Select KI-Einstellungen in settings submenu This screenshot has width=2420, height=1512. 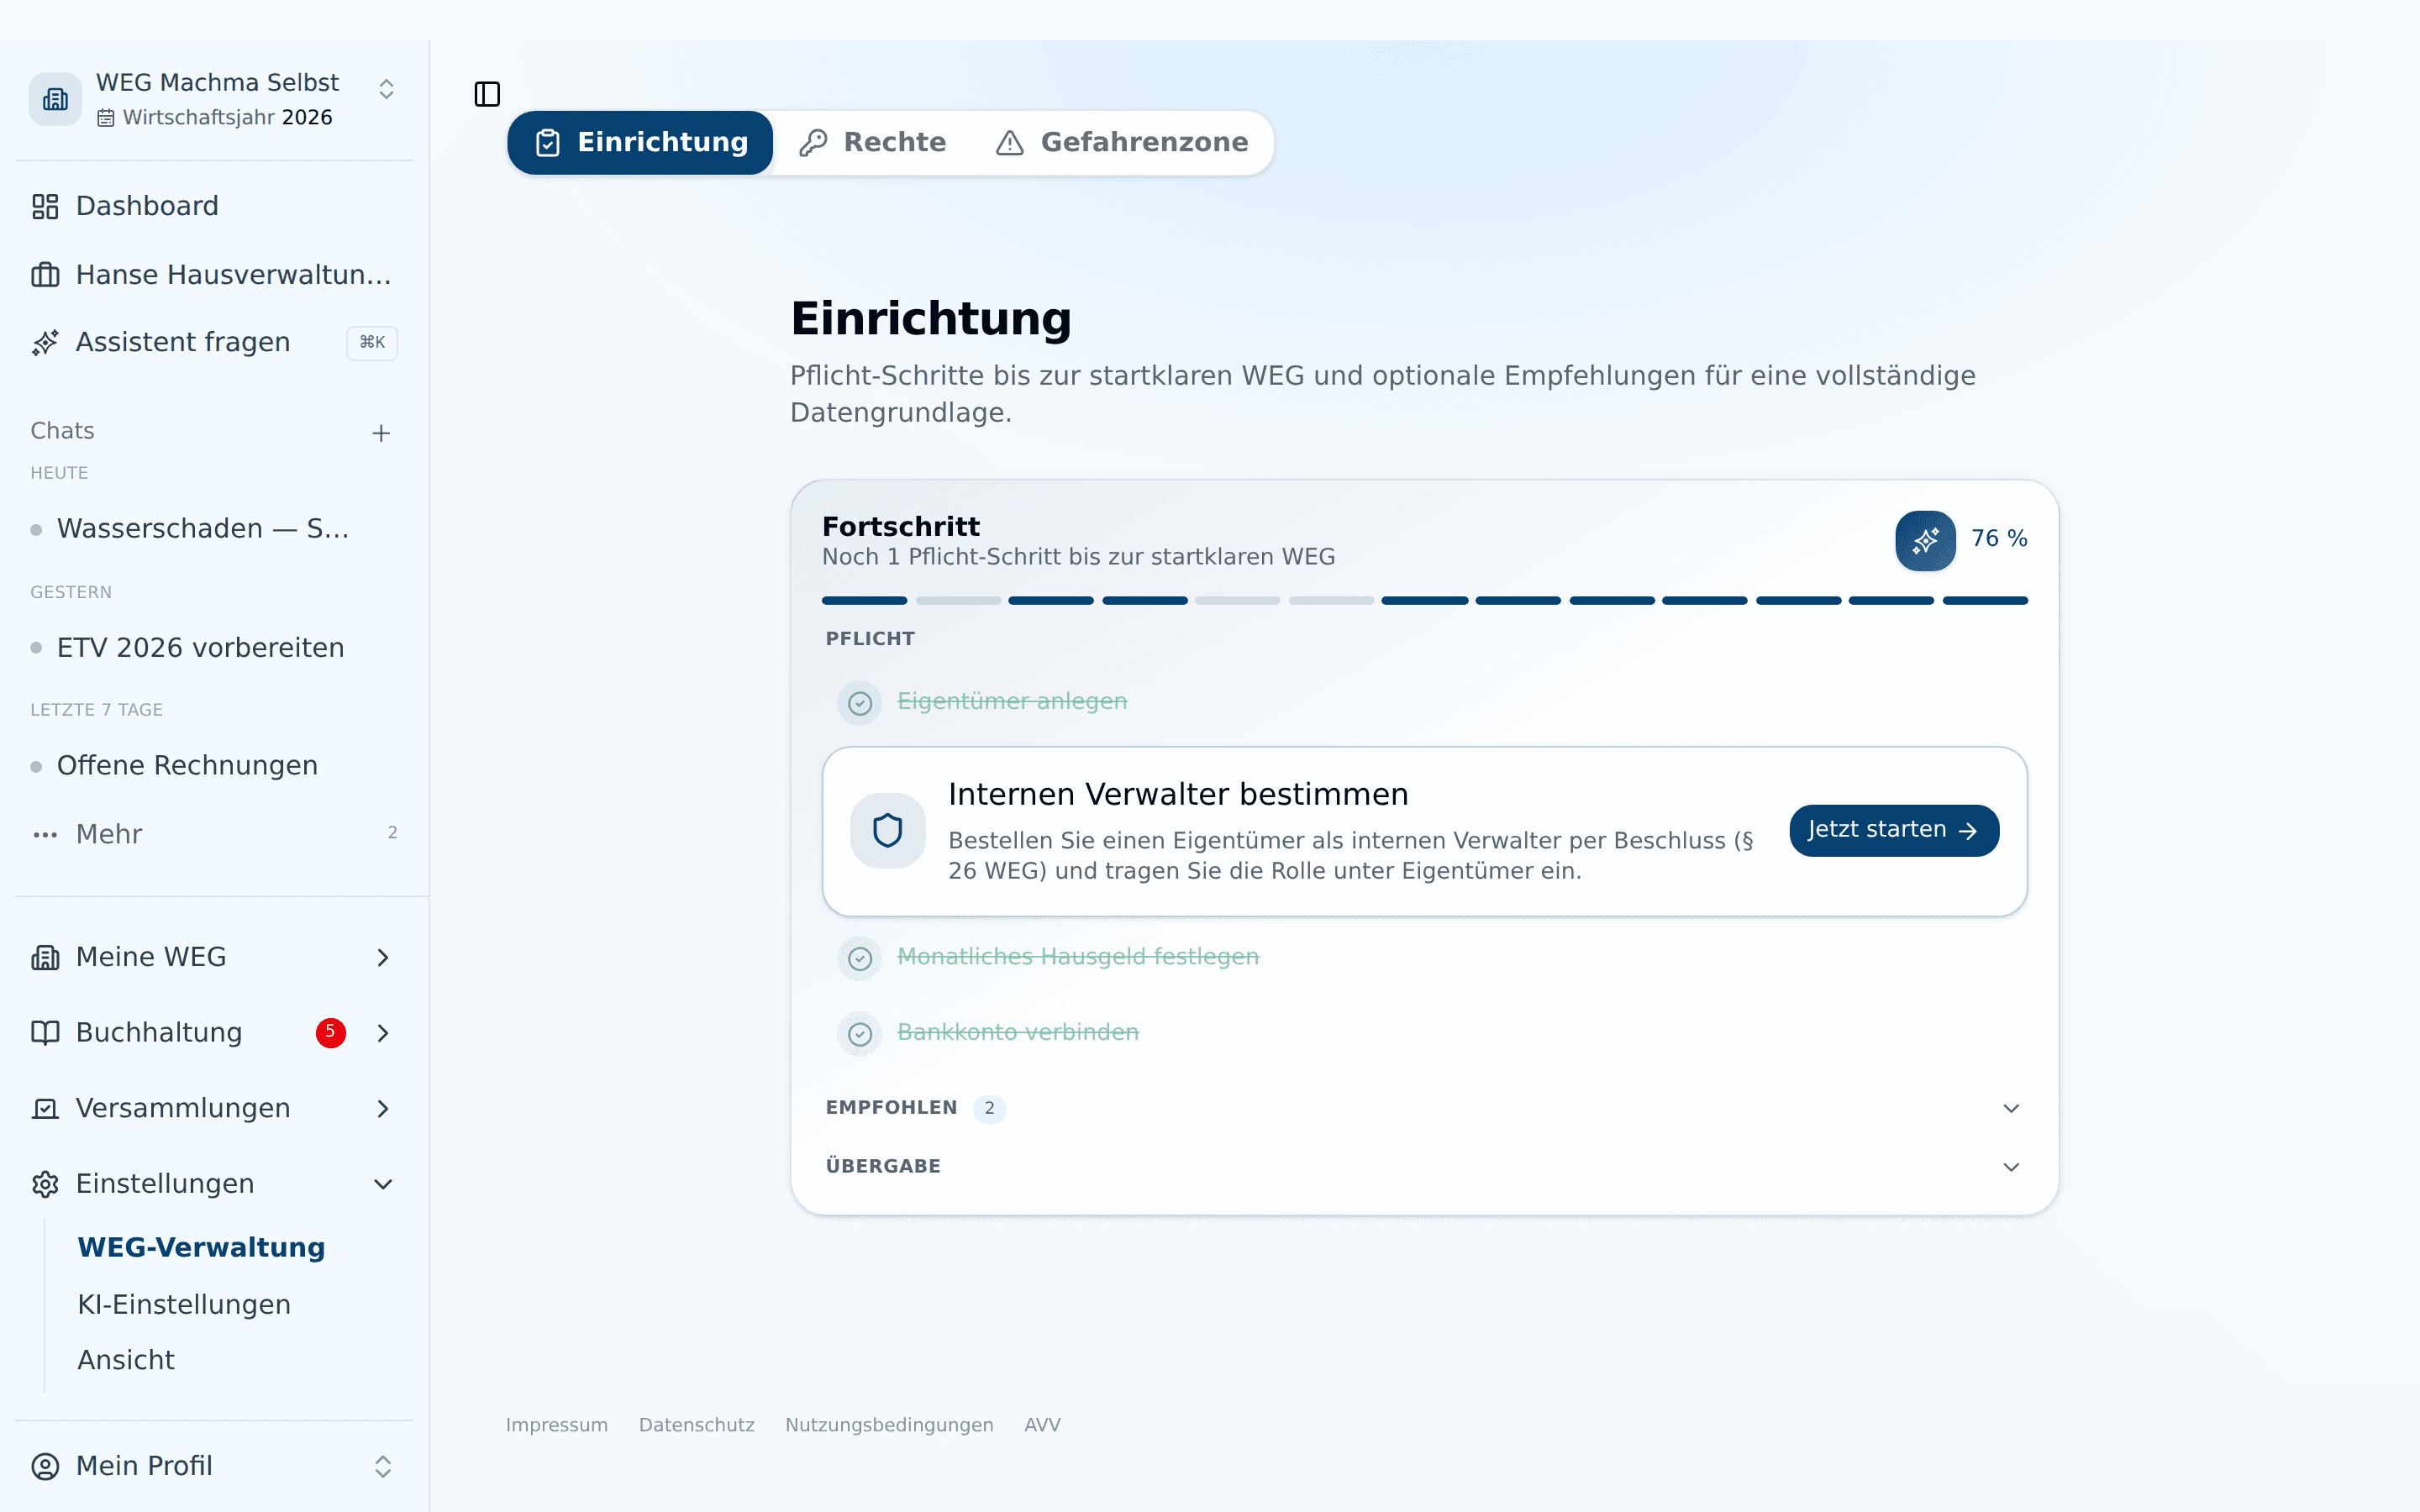[x=184, y=1304]
